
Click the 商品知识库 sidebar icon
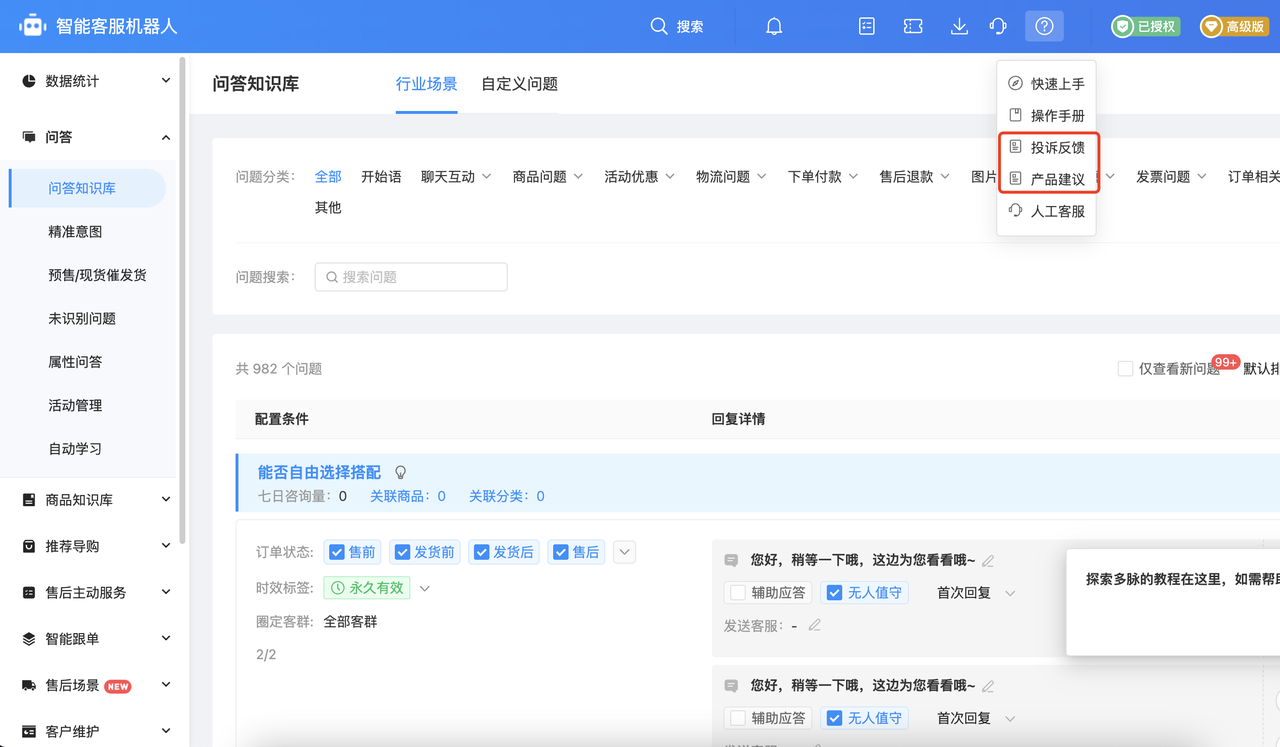(29, 500)
